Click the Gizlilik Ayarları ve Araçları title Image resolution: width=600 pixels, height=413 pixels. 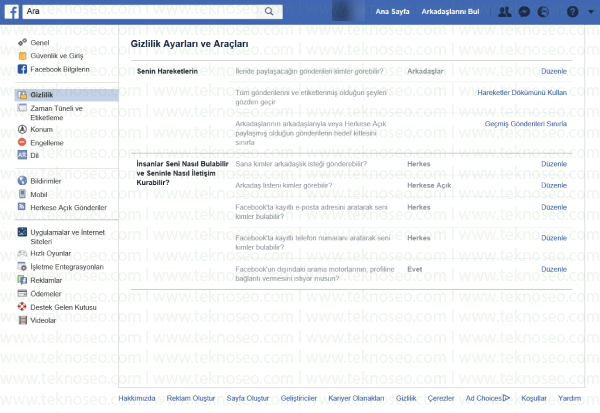(189, 44)
